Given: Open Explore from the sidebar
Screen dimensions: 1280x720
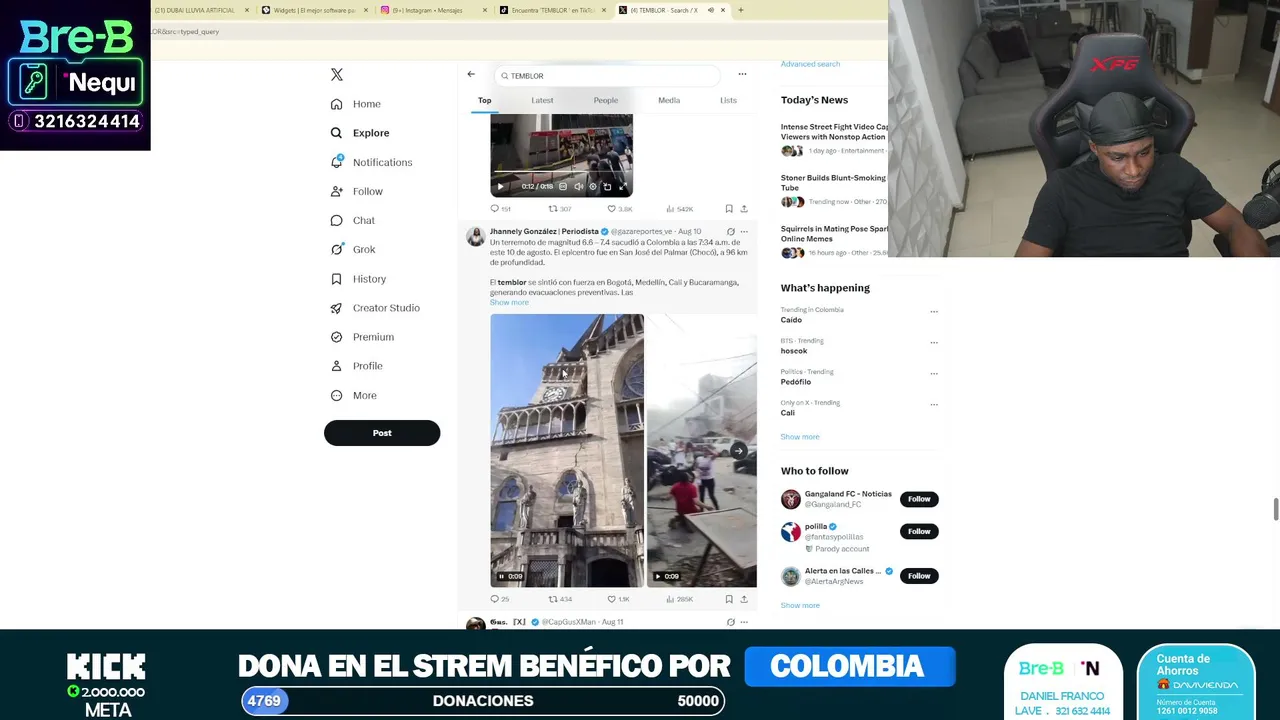Looking at the screenshot, I should pos(360,133).
